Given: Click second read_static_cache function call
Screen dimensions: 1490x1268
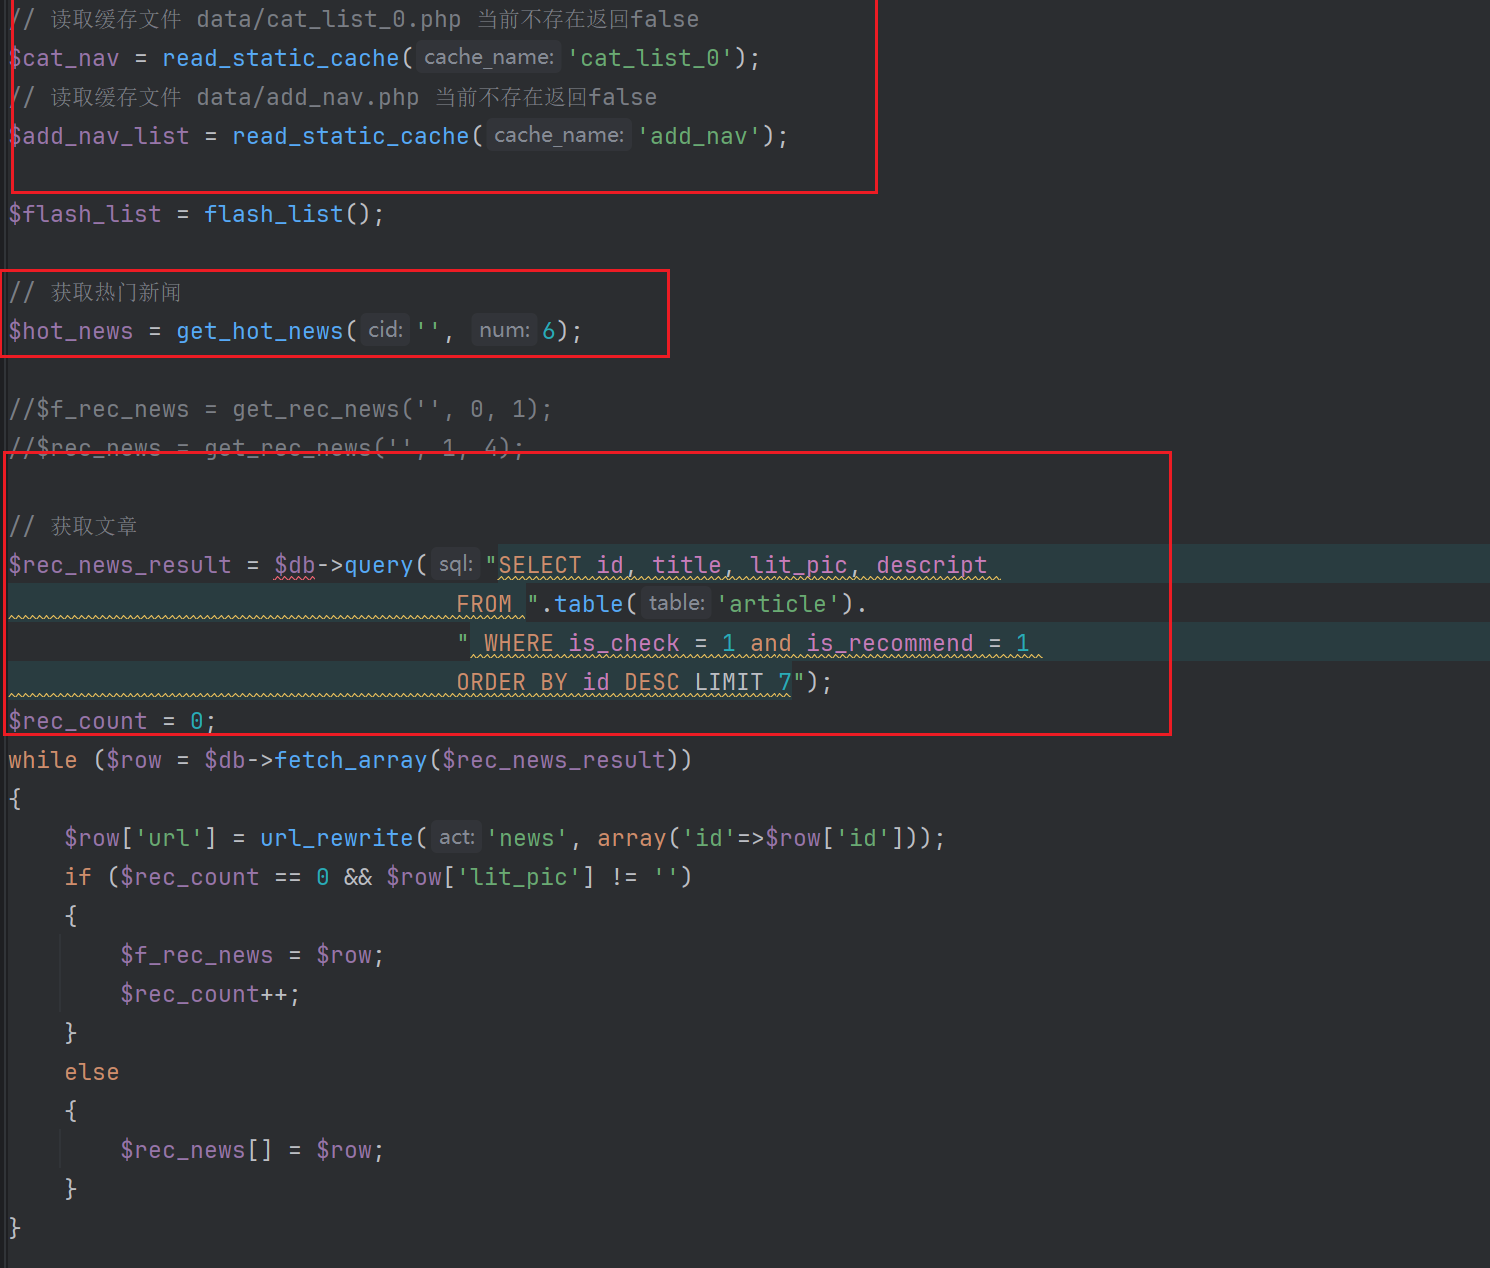Looking at the screenshot, I should tap(350, 136).
